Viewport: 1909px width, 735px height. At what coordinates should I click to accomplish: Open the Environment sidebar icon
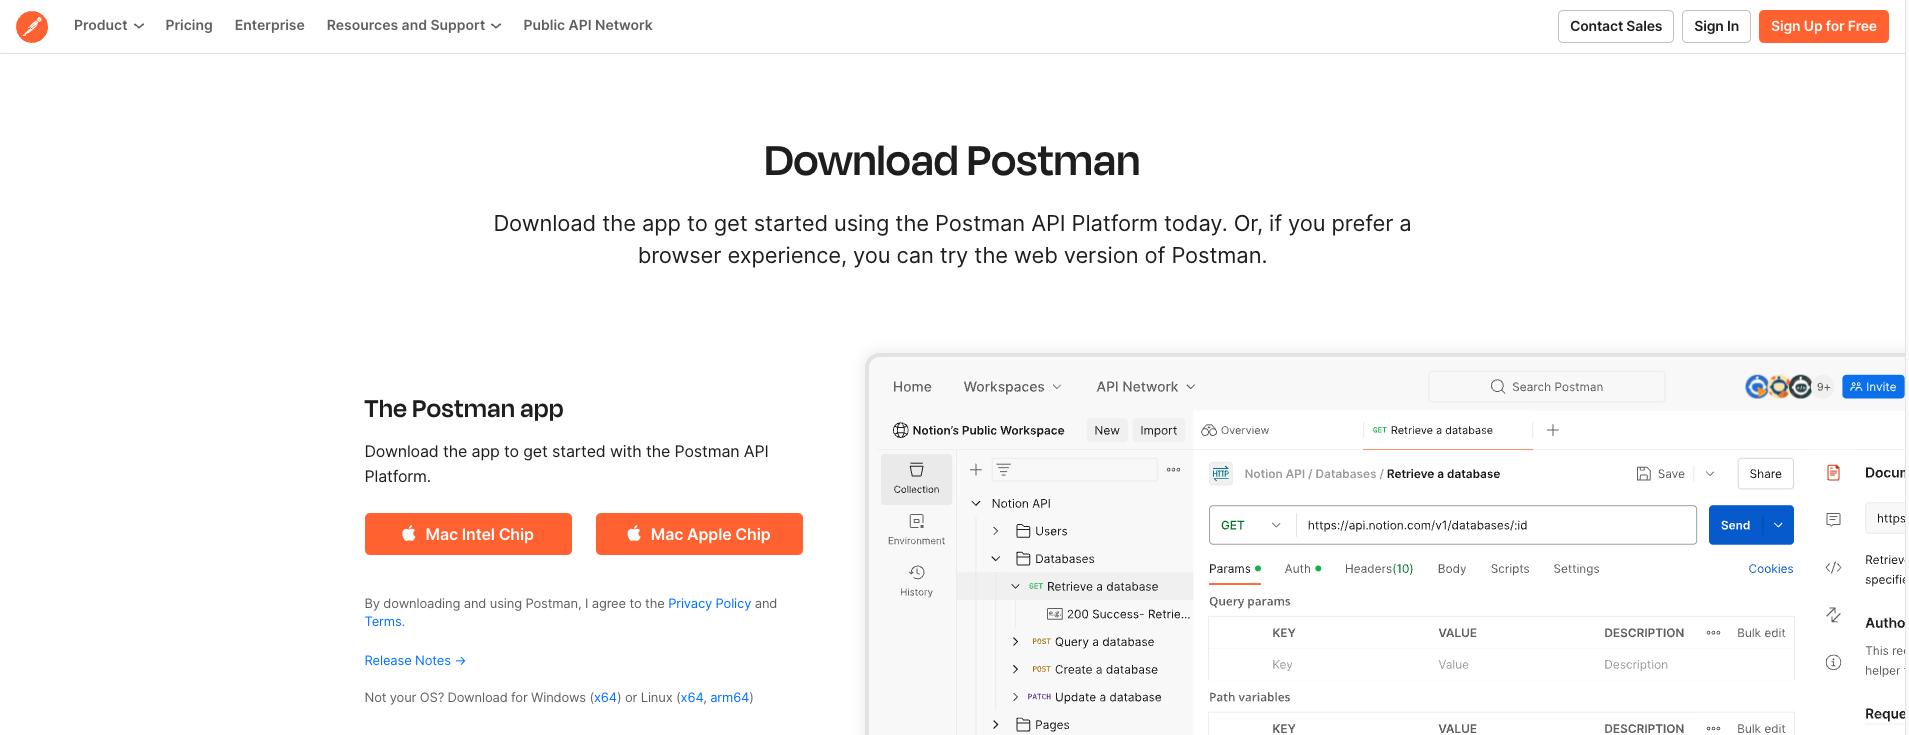[916, 529]
